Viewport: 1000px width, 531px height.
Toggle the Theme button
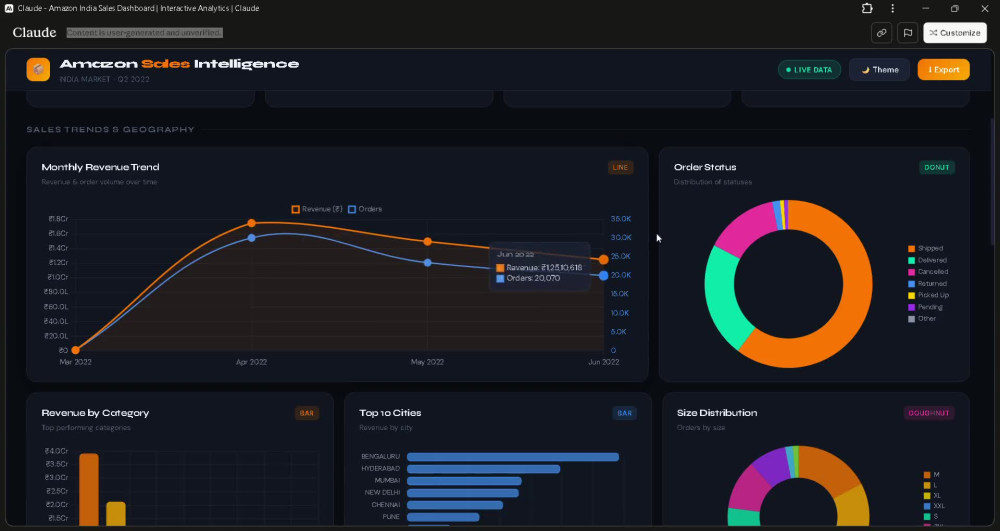(879, 69)
